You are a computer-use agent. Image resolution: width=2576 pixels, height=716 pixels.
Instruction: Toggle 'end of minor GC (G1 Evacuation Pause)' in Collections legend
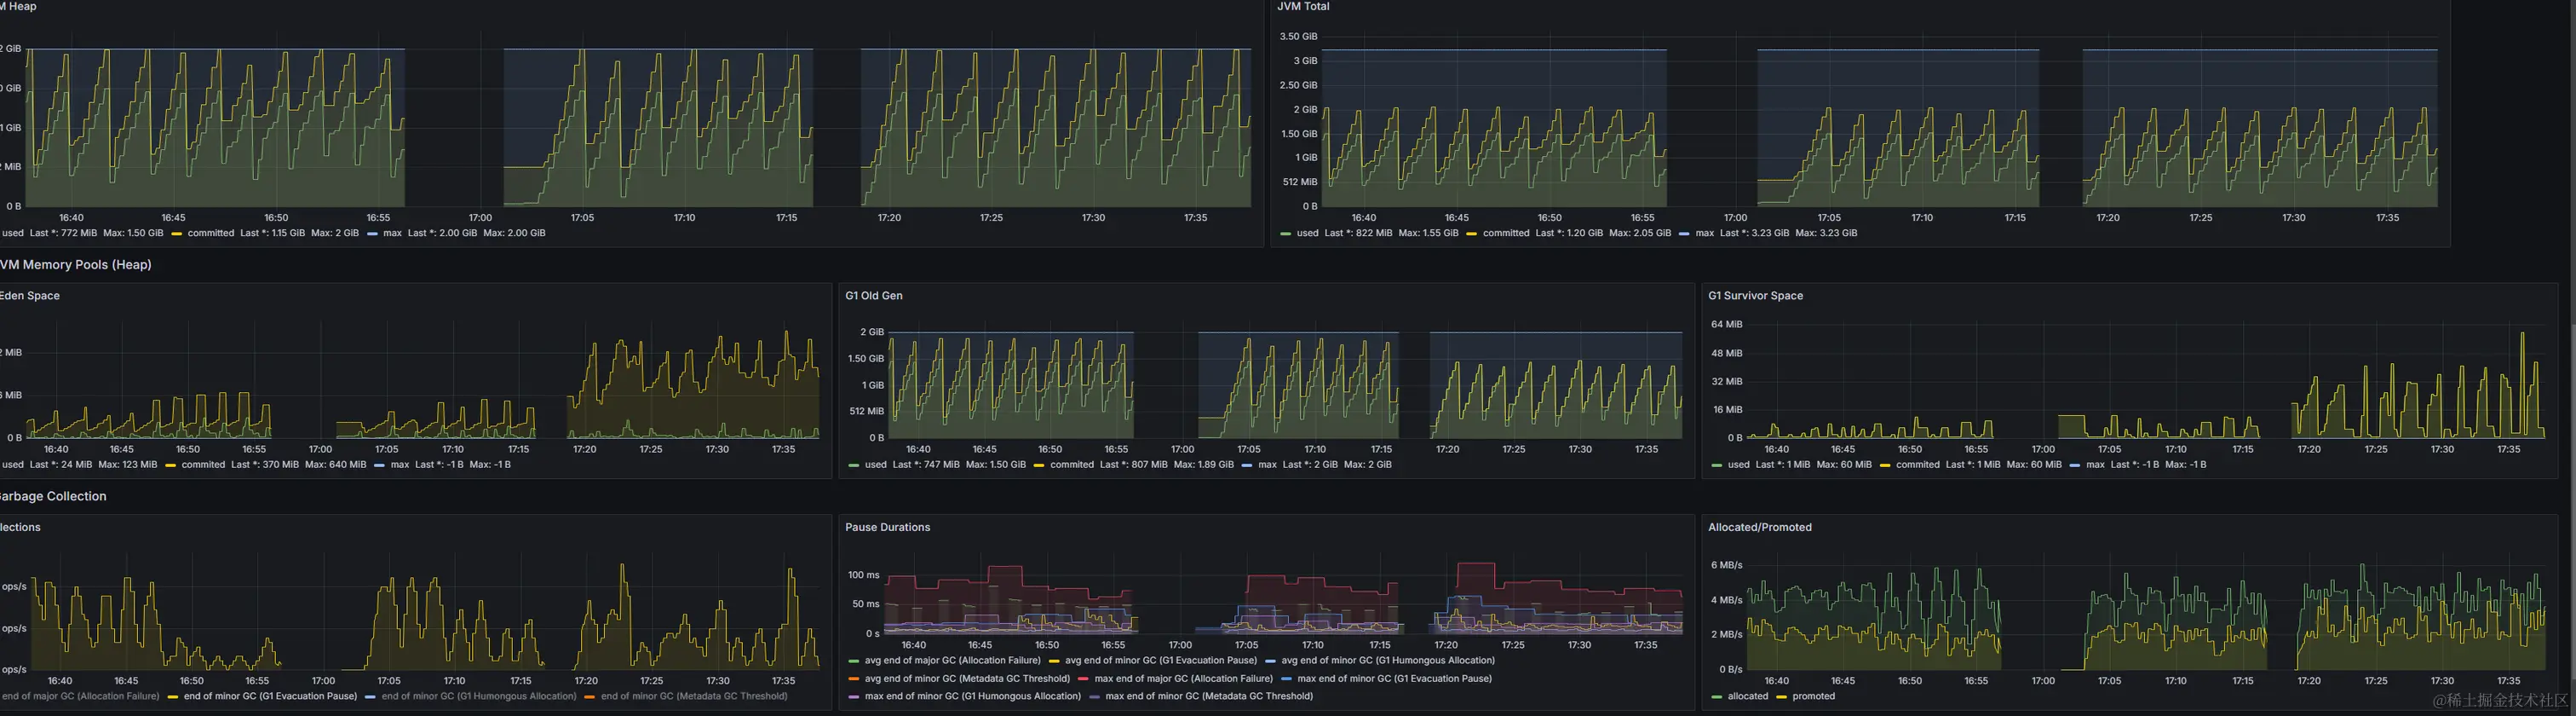coord(270,697)
